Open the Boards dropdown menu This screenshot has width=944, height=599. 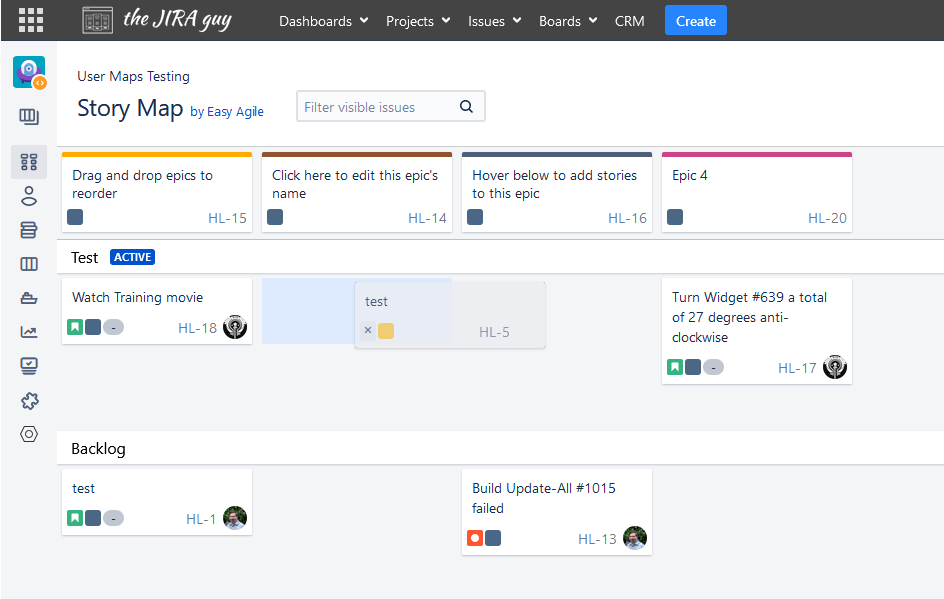tap(567, 21)
